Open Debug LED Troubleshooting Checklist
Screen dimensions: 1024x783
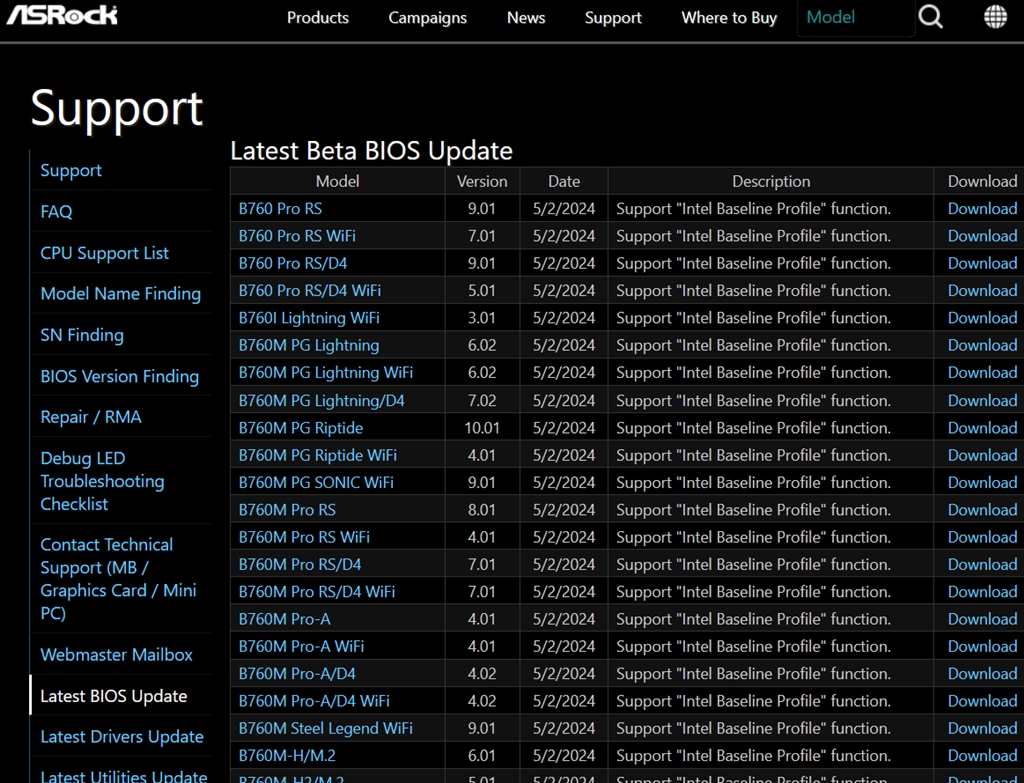click(x=102, y=481)
